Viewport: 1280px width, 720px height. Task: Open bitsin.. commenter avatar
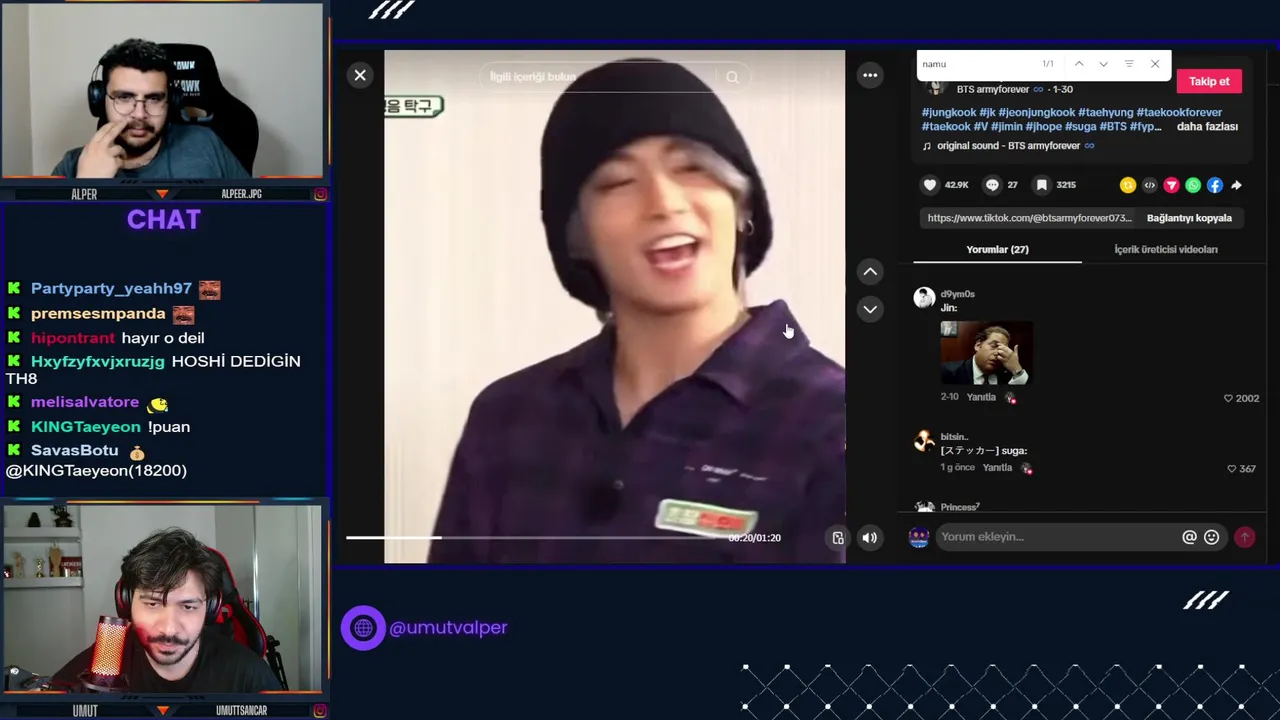(924, 440)
